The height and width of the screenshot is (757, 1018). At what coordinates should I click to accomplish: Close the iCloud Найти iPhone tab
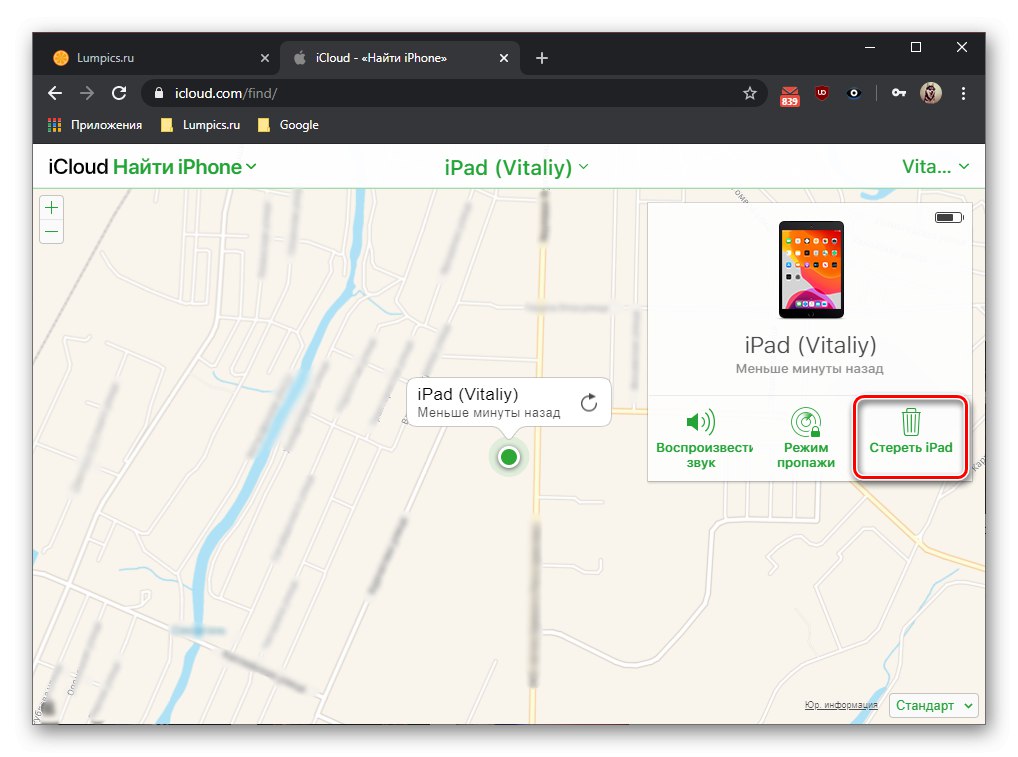[504, 58]
